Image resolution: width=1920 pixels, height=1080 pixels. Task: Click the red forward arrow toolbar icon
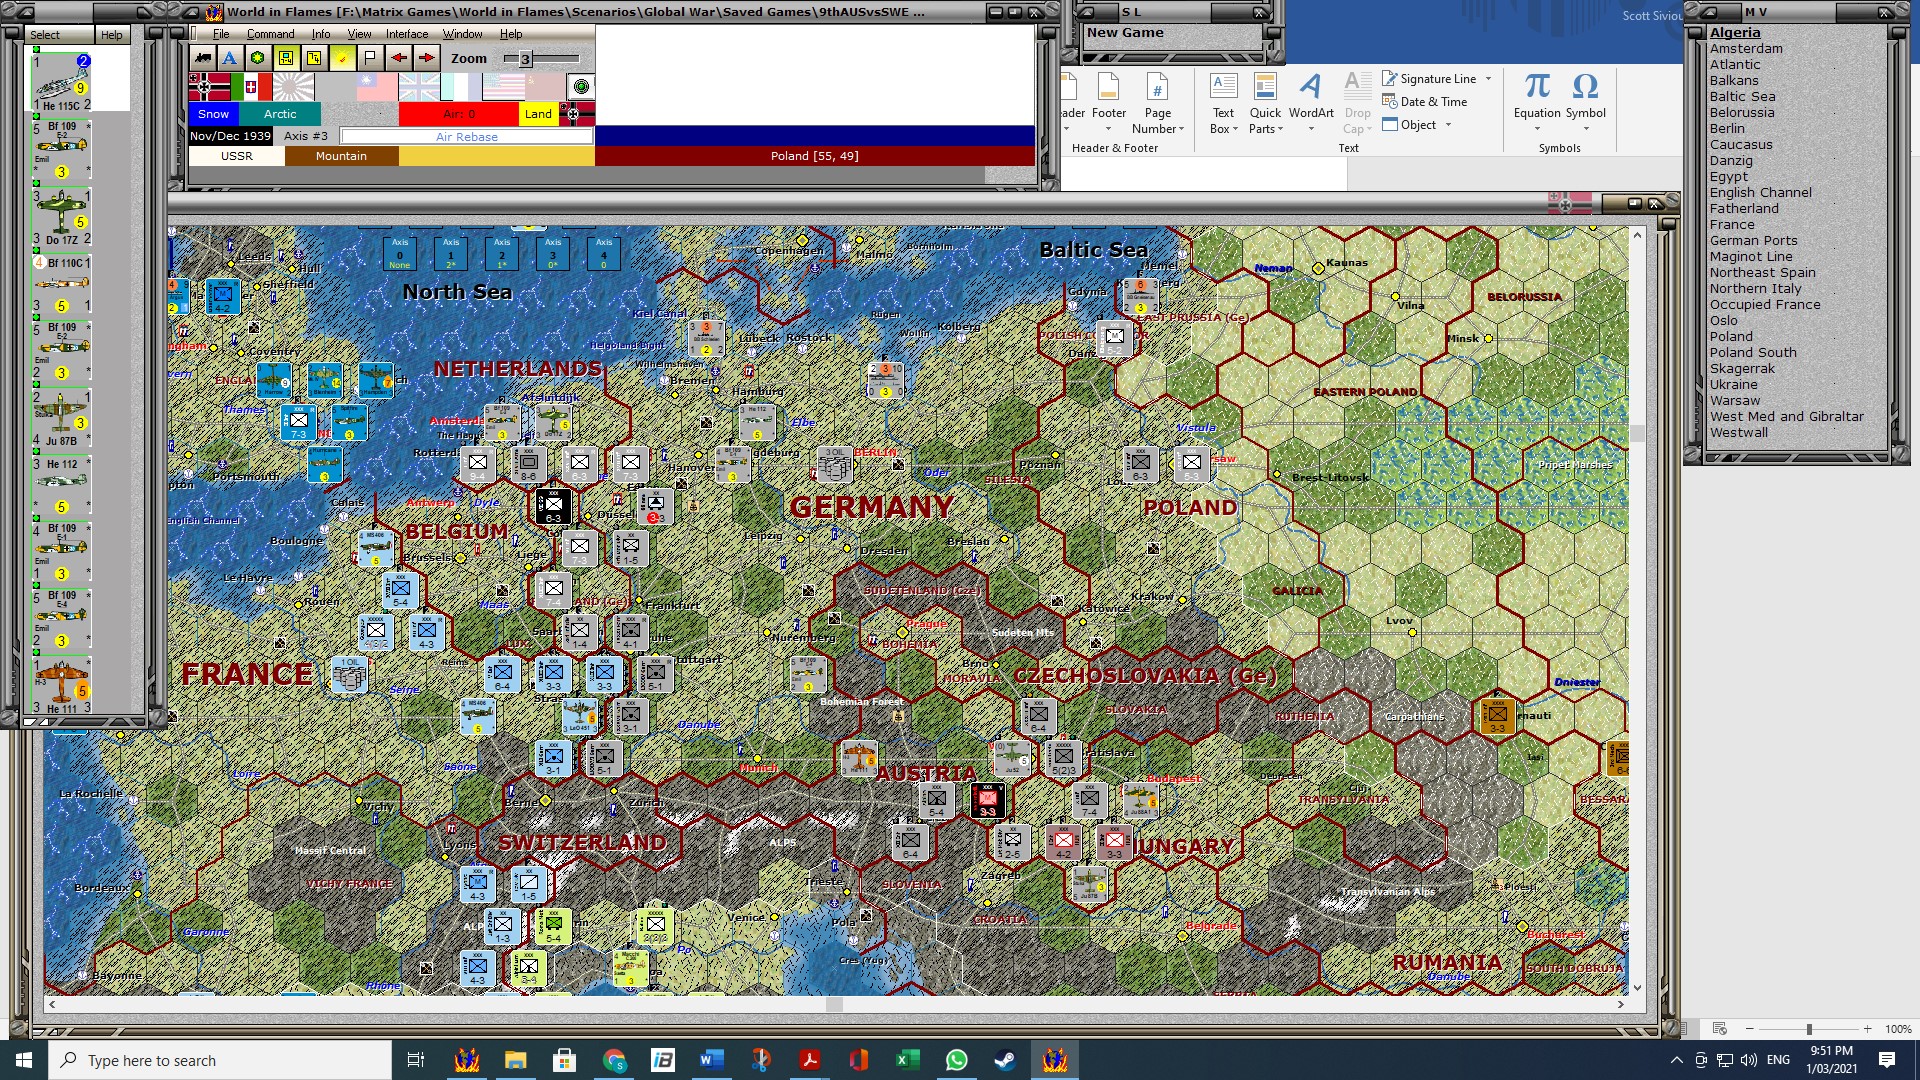[x=427, y=58]
